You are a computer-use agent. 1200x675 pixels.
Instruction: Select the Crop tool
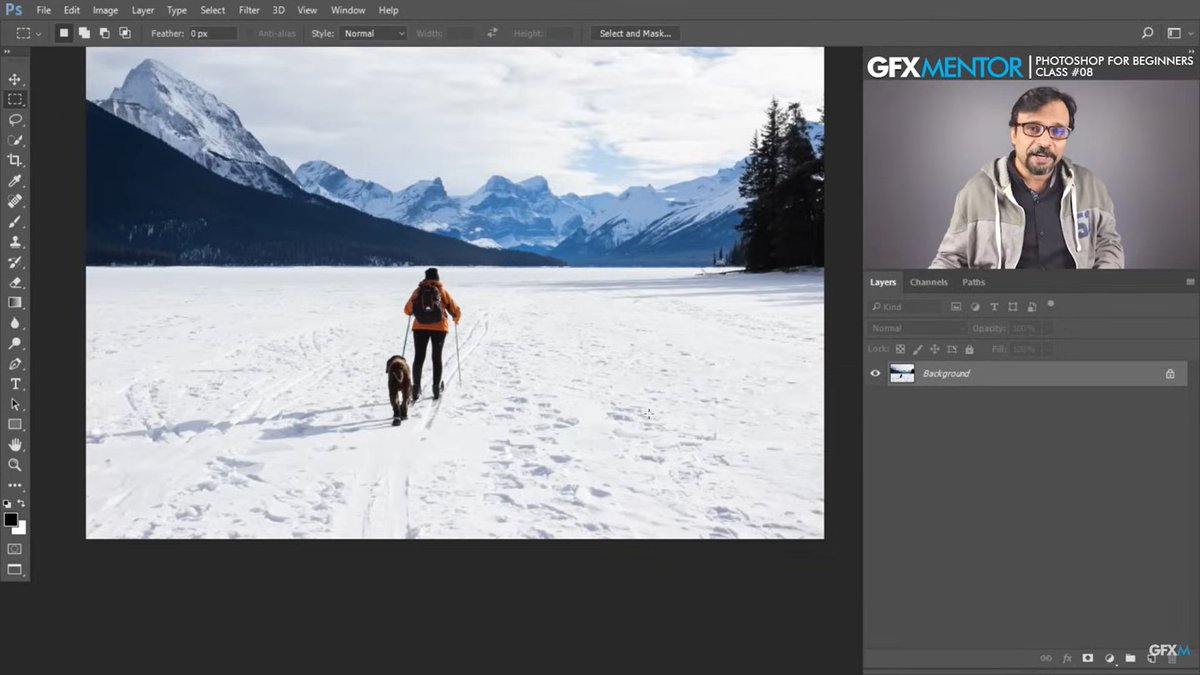(x=15, y=160)
